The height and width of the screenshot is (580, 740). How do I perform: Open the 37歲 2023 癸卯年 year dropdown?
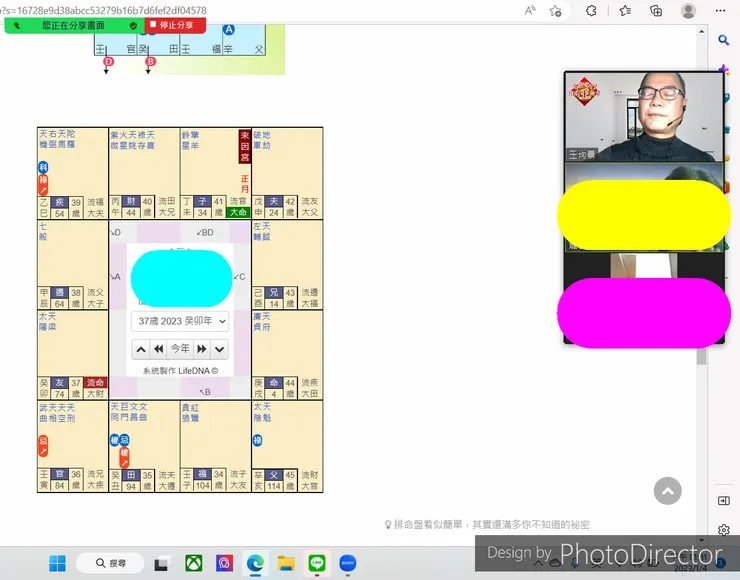(180, 321)
